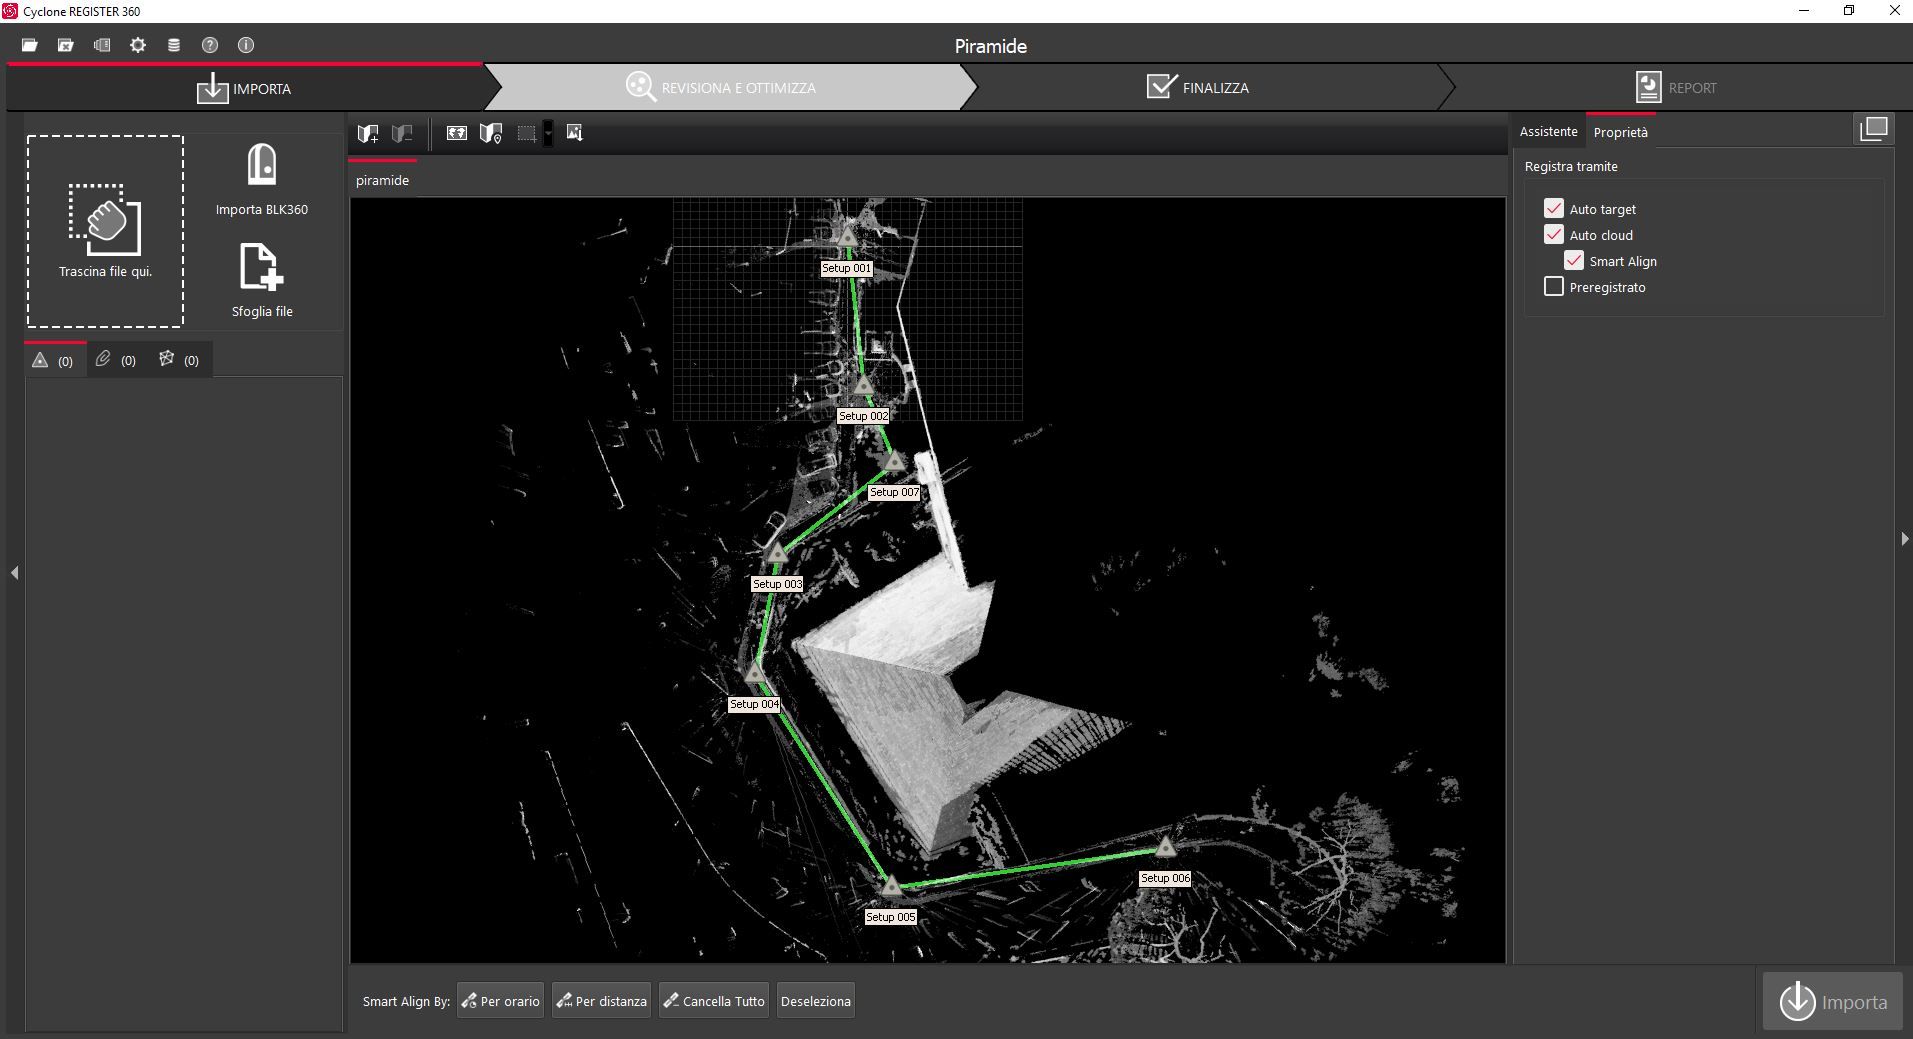
Task: Select Setup 004 triangle marker
Action: 755,673
